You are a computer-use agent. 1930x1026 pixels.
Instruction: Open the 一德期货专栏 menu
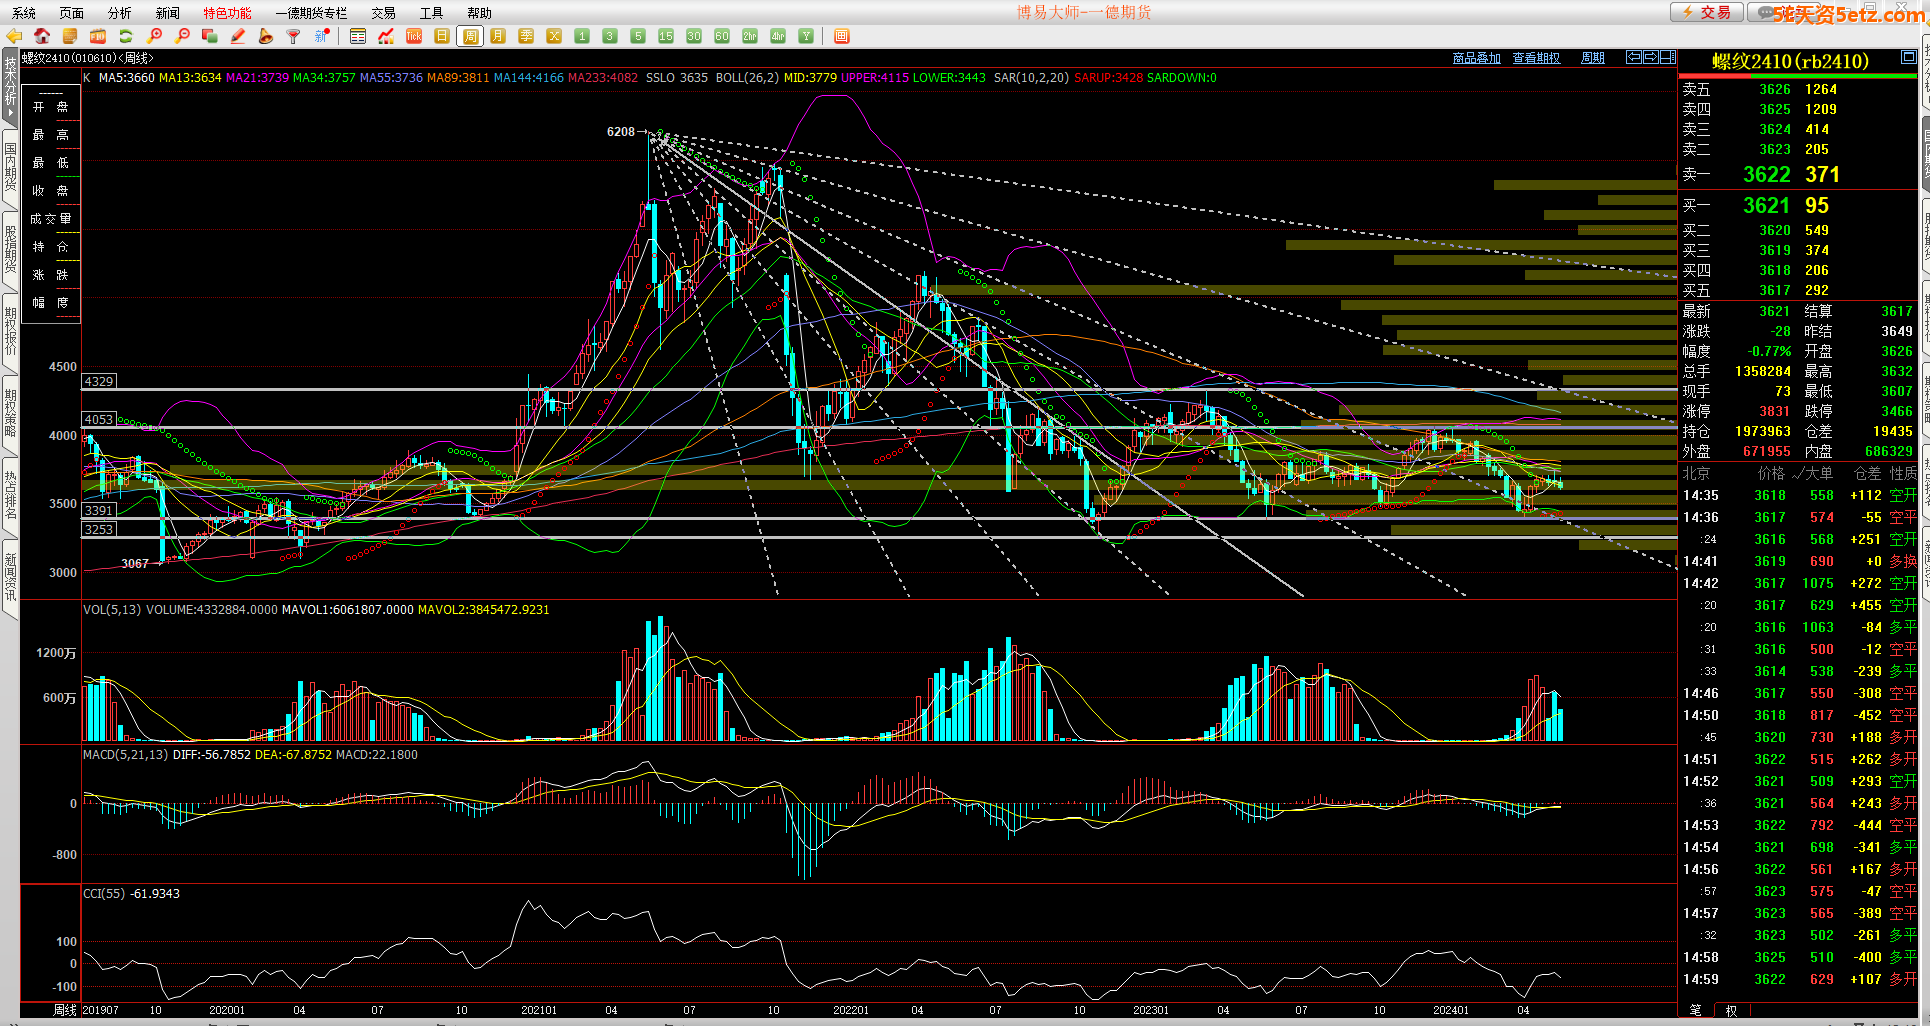[312, 13]
